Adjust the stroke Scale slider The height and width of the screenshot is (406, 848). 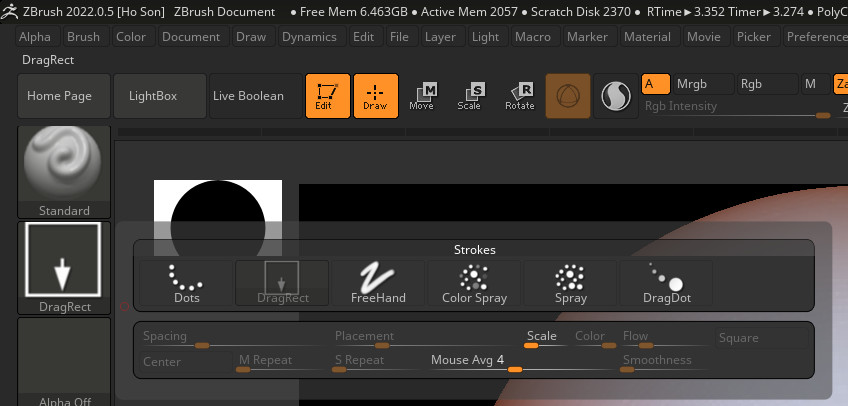(x=546, y=338)
